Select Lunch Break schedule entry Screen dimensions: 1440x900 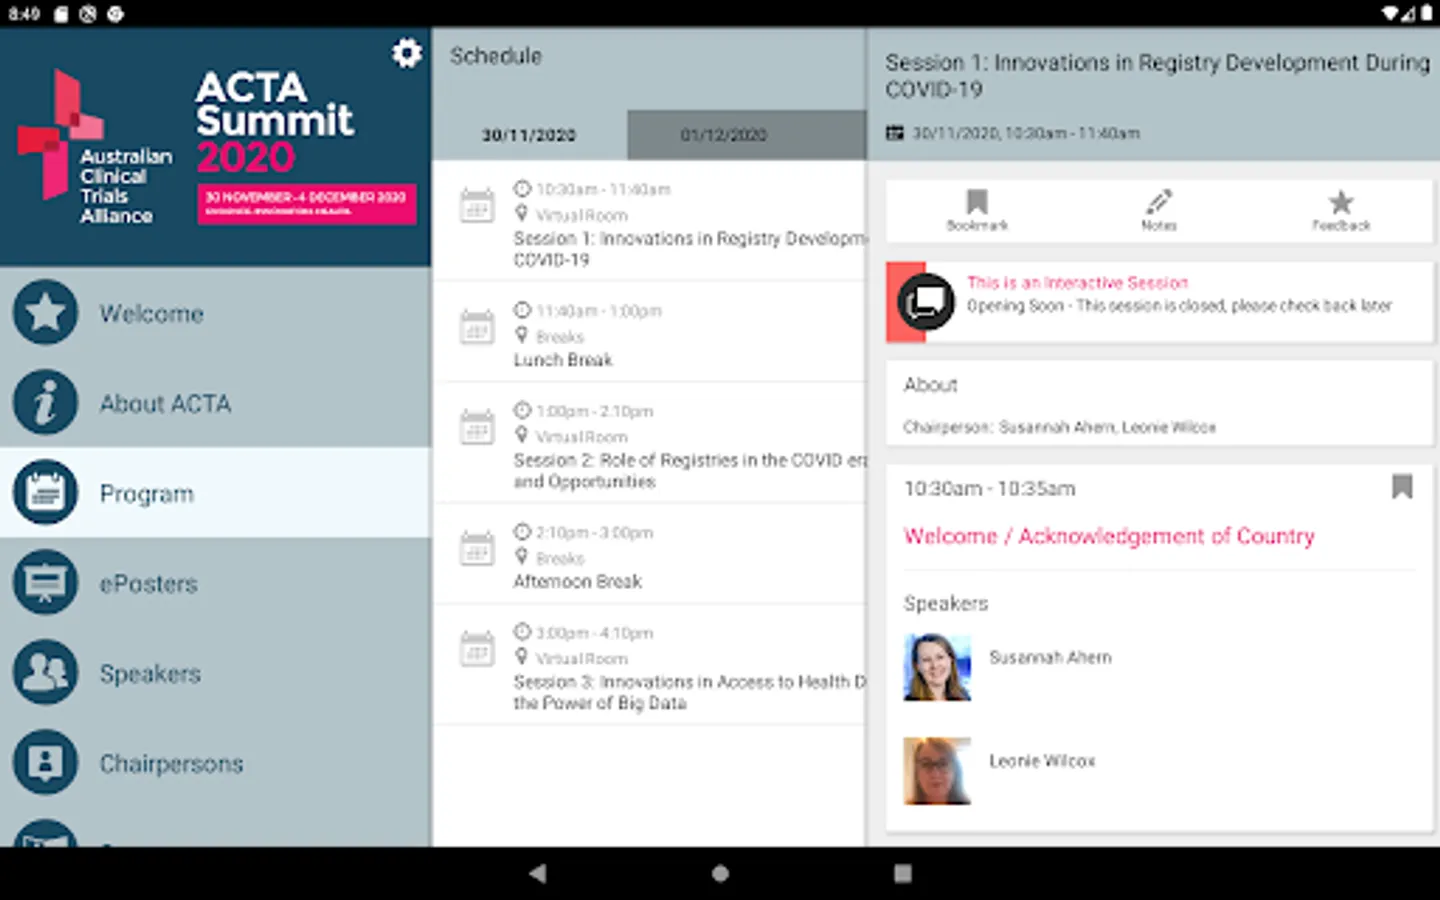click(649, 332)
